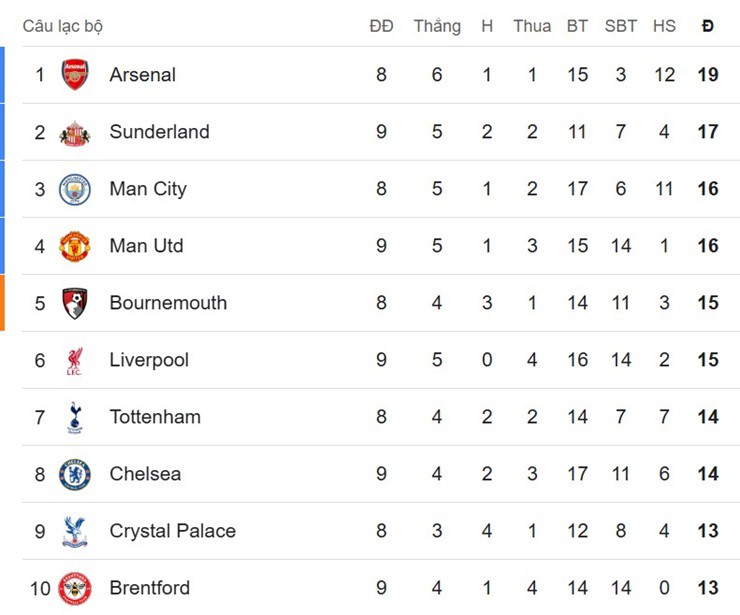Click the 'Thắng' wins column header
This screenshot has width=740, height=615.
tap(437, 26)
